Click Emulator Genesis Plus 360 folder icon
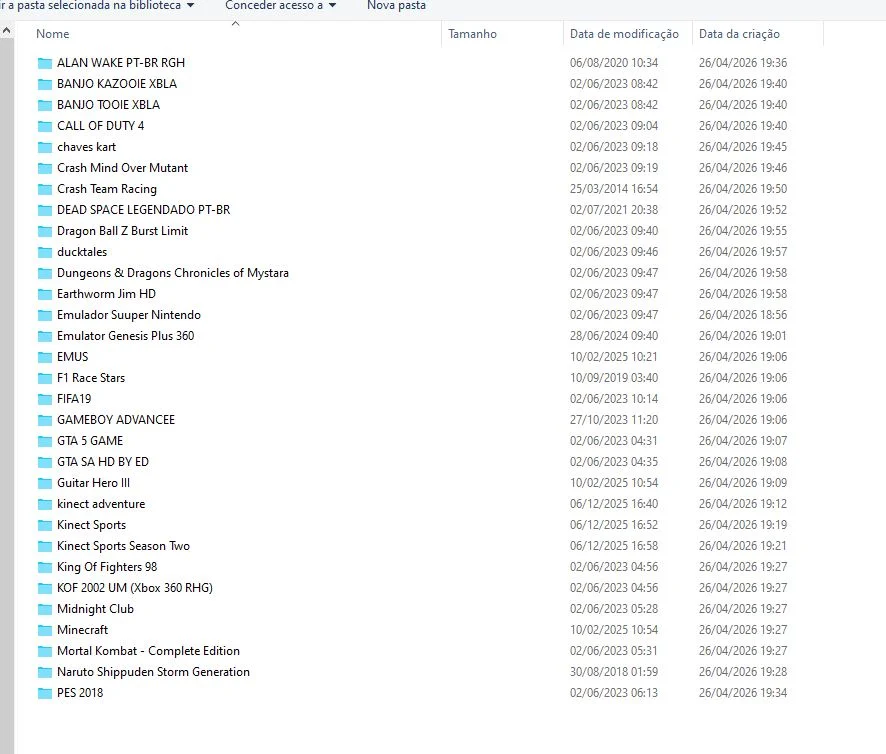 [45, 336]
